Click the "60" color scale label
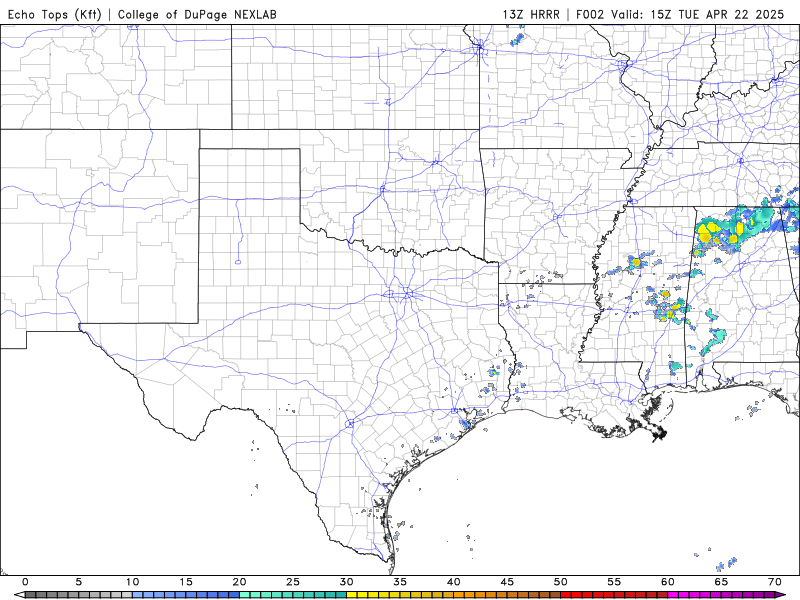The image size is (800, 600). 668,582
